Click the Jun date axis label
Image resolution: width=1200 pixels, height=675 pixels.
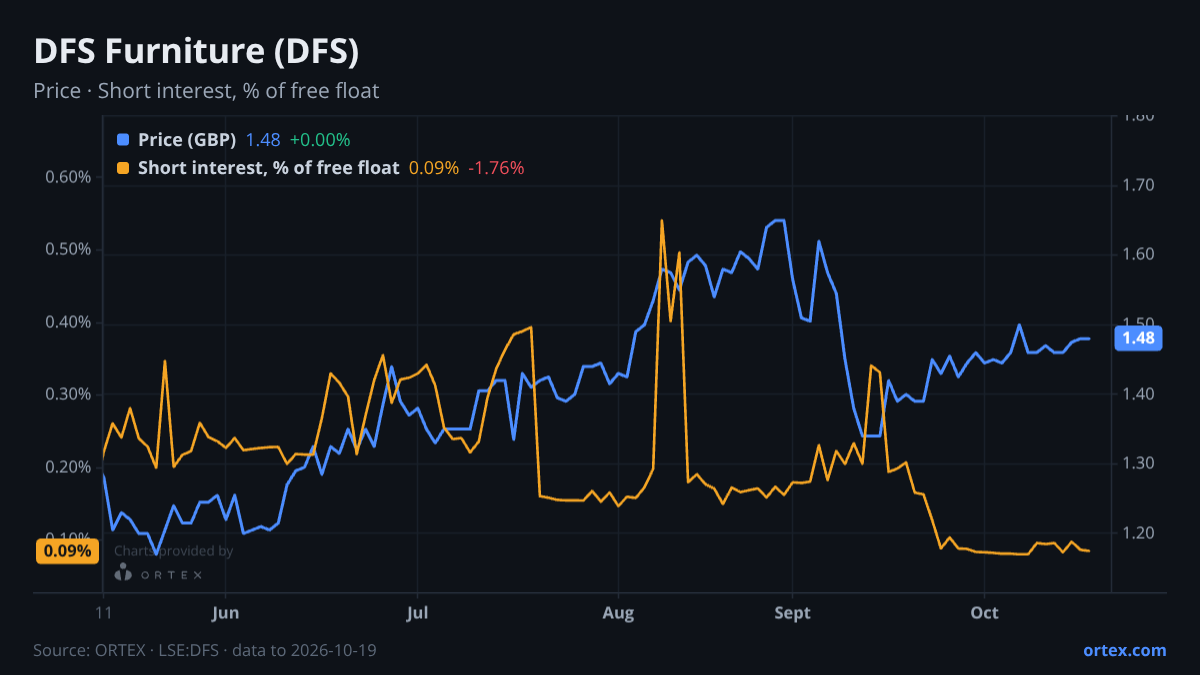pyautogui.click(x=226, y=612)
